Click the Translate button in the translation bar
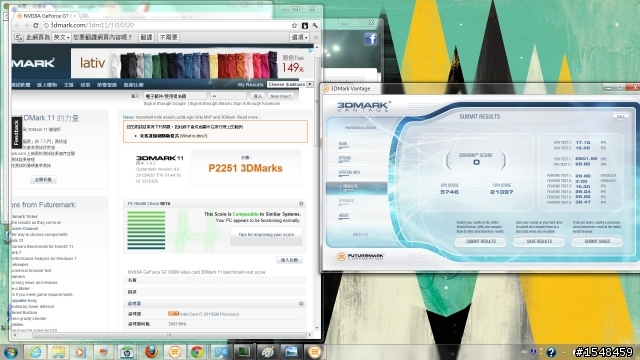Screen dimensions: 640x360 click(x=146, y=37)
